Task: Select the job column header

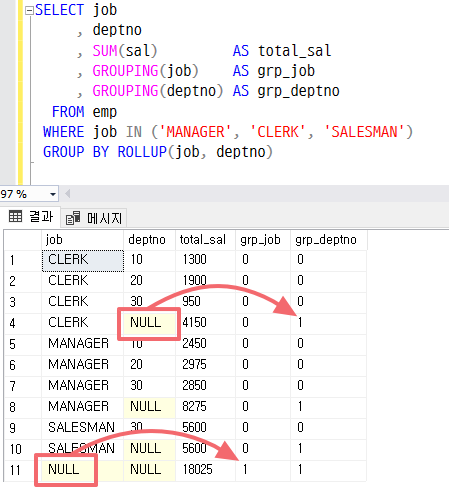Action: coord(83,240)
